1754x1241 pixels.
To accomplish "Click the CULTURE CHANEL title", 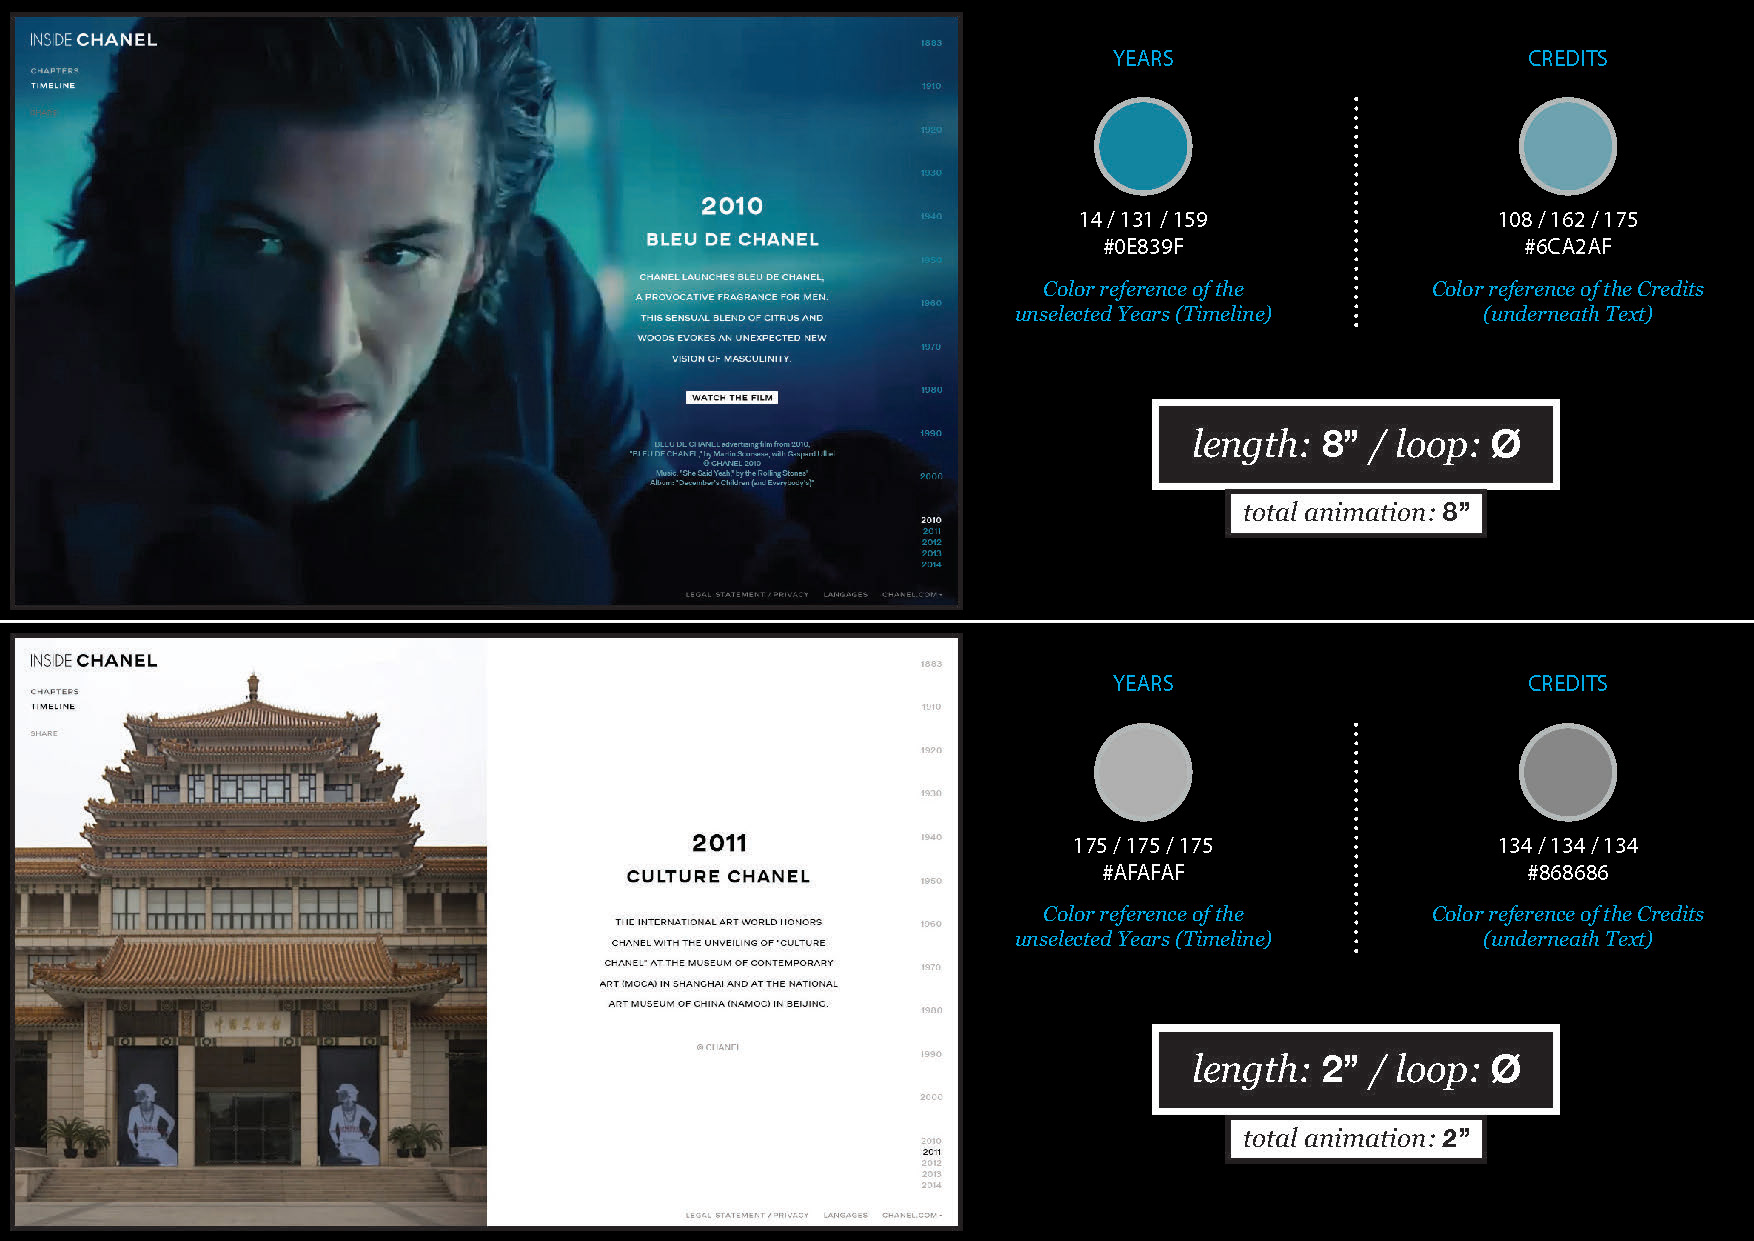I will [718, 877].
